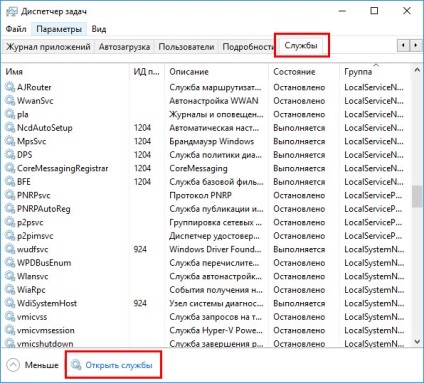This screenshot has width=424, height=383.
Task: Open the Файл menu
Action: pyautogui.click(x=16, y=29)
